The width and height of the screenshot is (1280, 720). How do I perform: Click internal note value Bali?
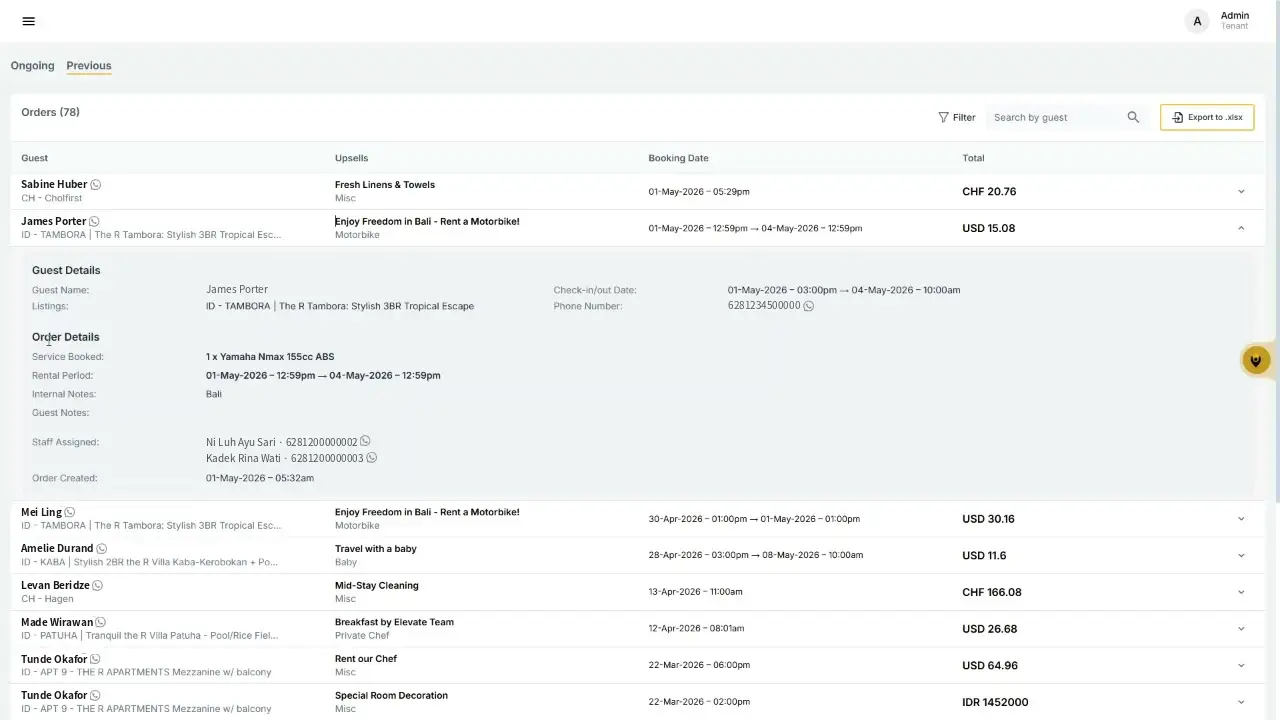214,394
